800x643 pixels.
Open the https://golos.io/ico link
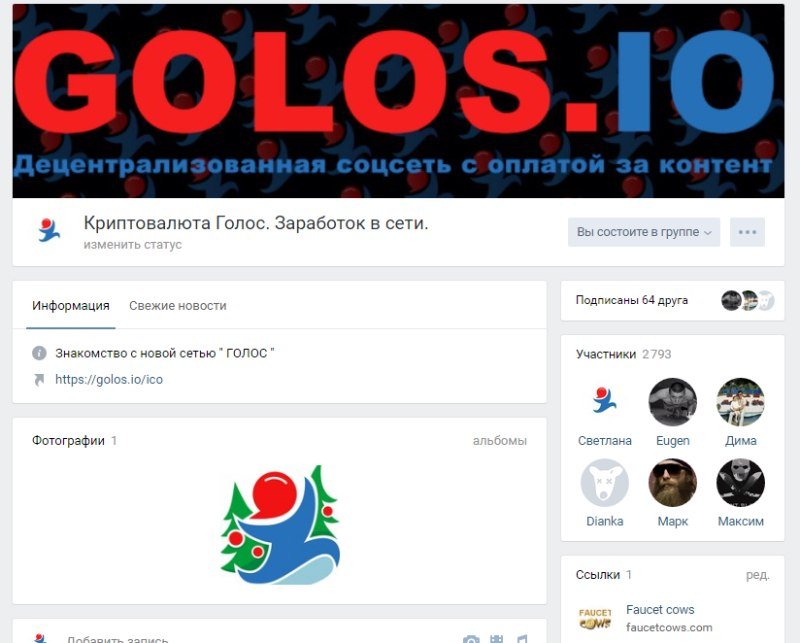(x=109, y=380)
